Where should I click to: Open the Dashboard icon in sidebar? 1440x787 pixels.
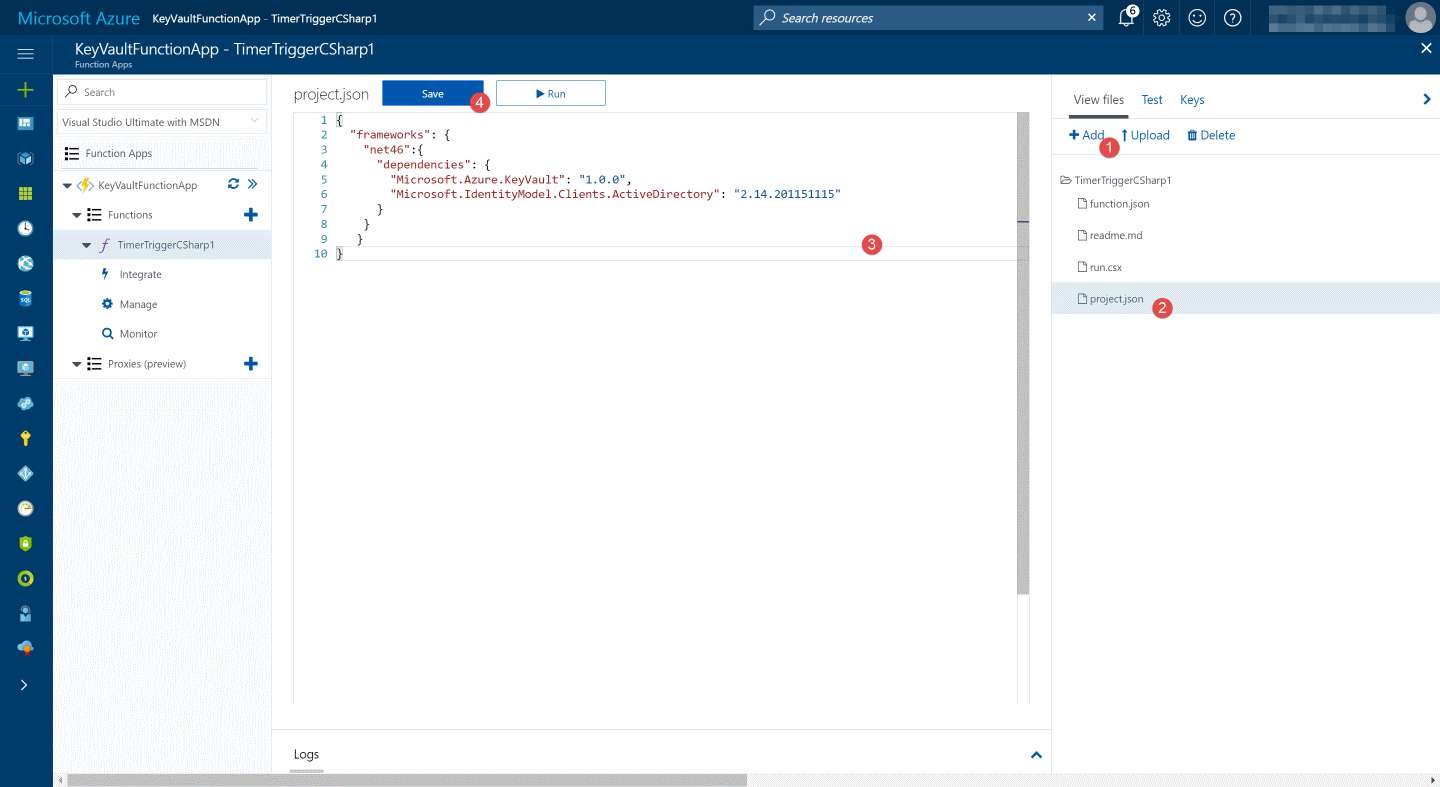pyautogui.click(x=26, y=124)
